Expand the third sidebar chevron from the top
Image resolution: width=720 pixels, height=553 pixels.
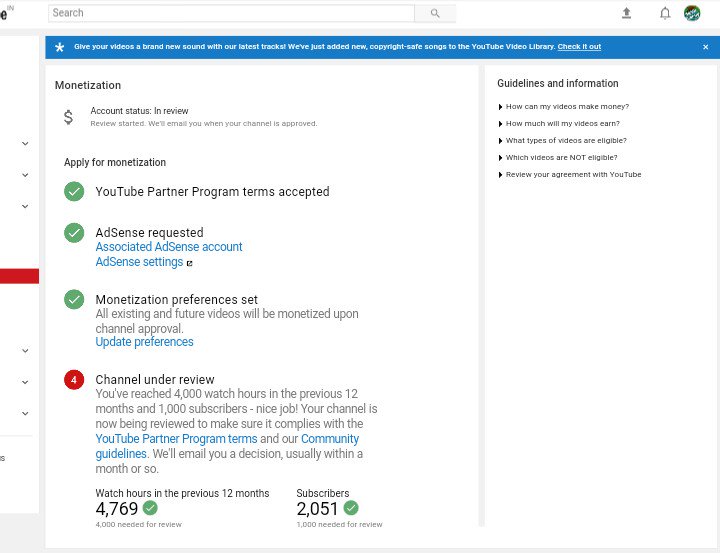click(25, 206)
